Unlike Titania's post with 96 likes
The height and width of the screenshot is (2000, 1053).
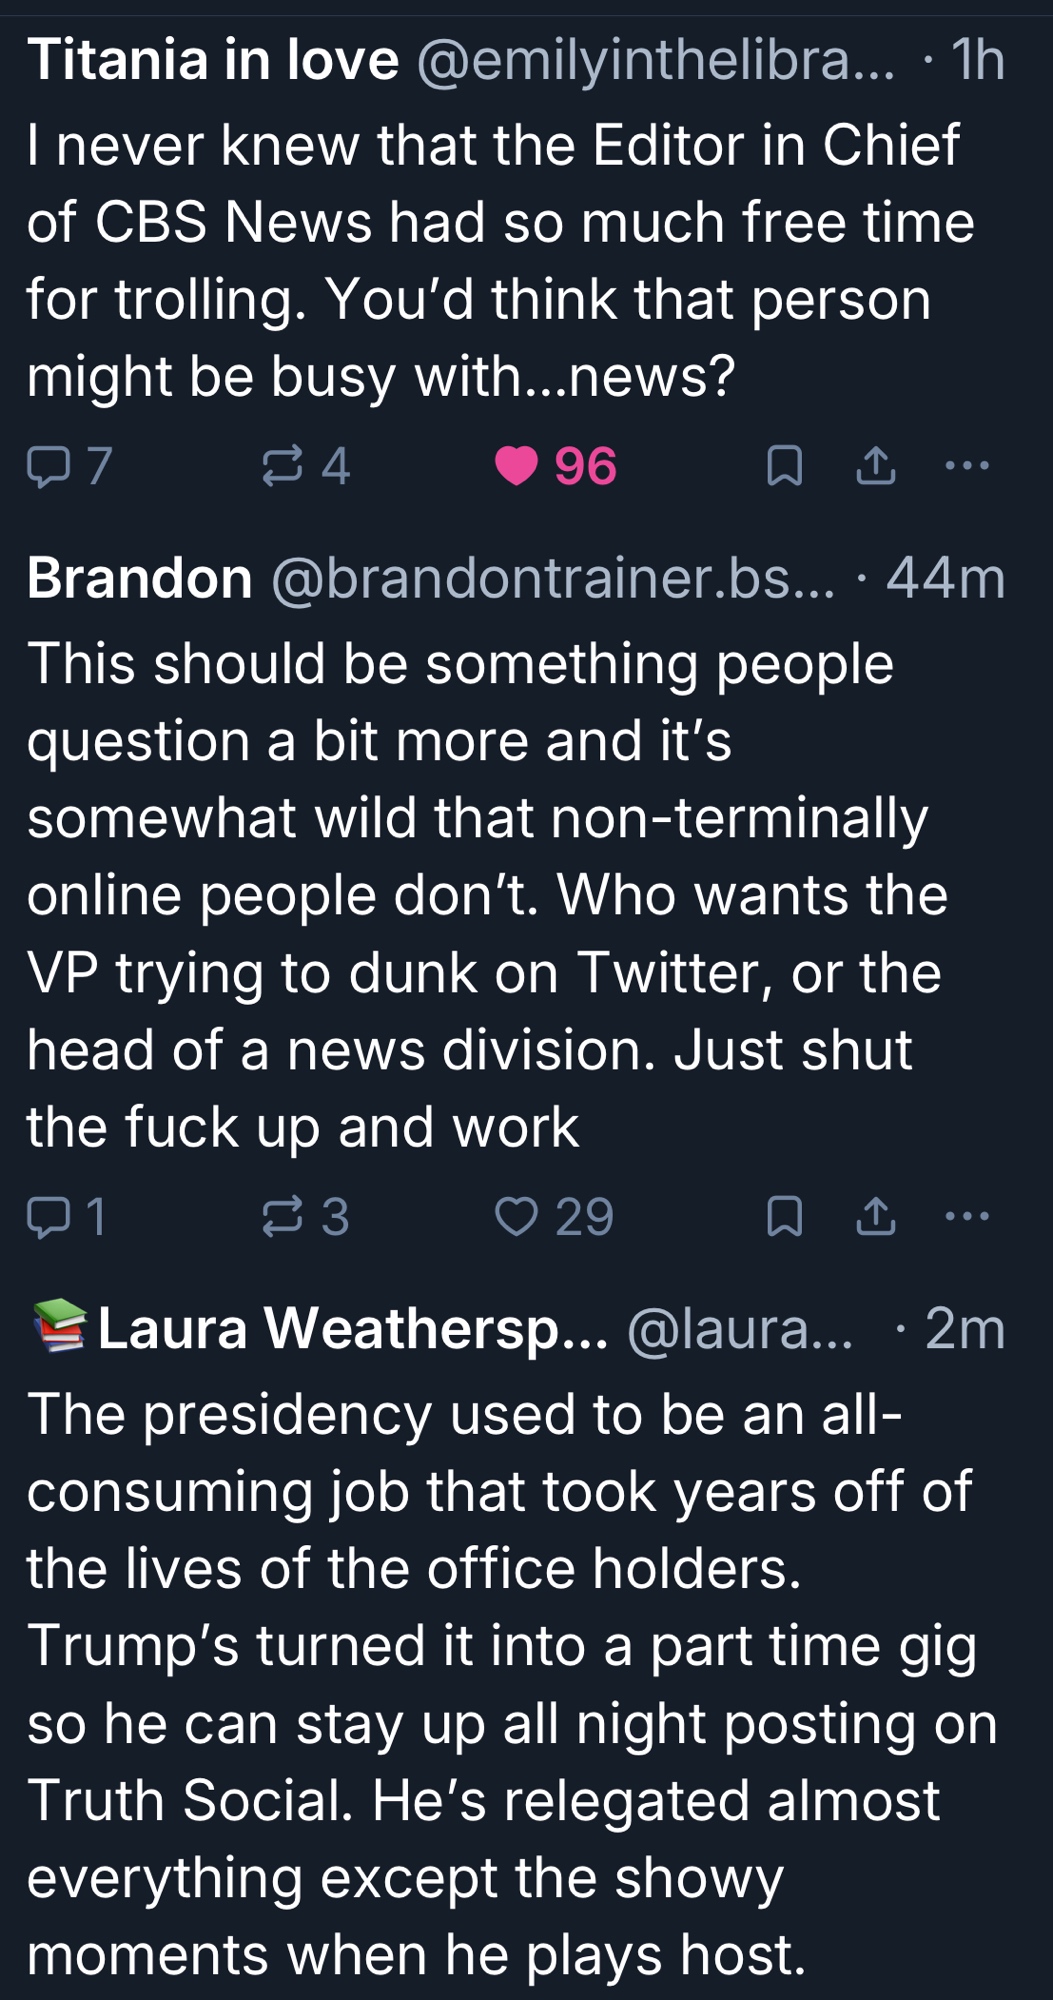tap(517, 466)
